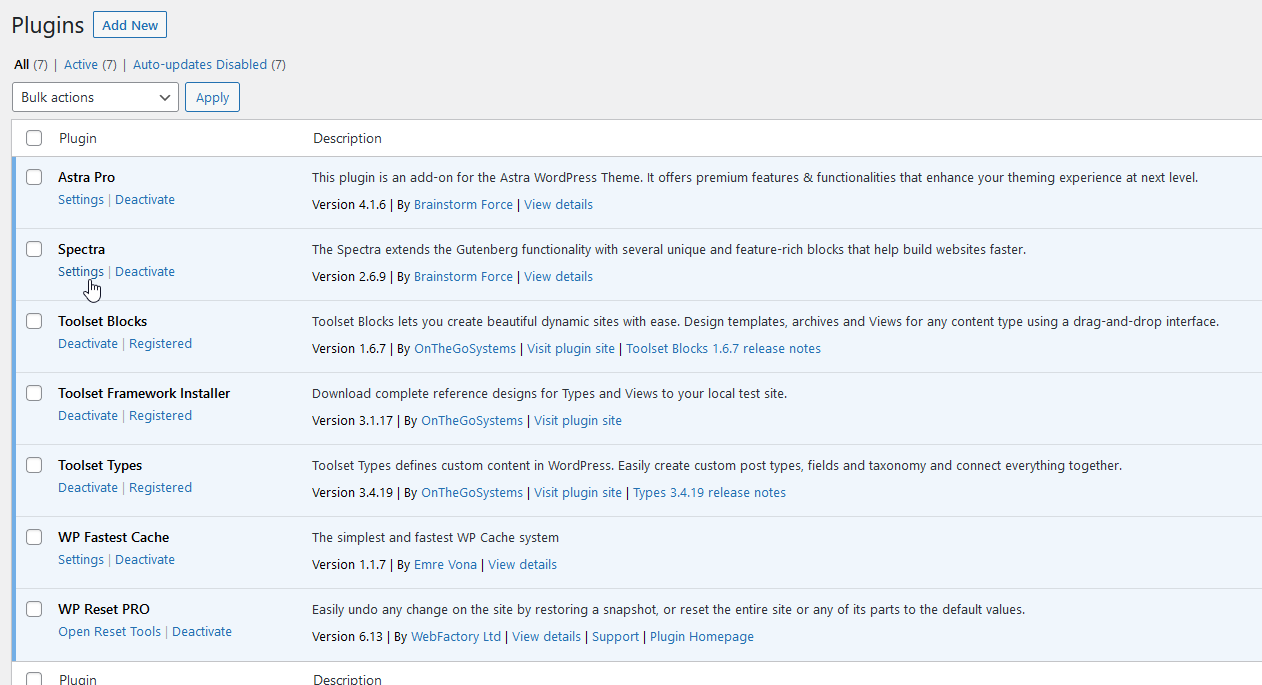1262x685 pixels.
Task: Click the Astra Pro plugin name
Action: 86,177
